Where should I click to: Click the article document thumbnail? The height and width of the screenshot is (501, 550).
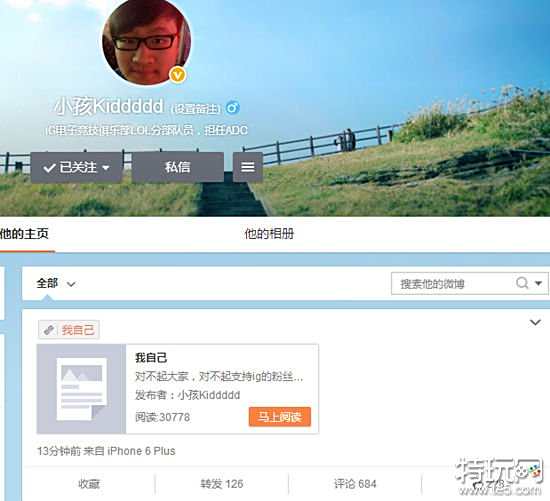[81, 389]
